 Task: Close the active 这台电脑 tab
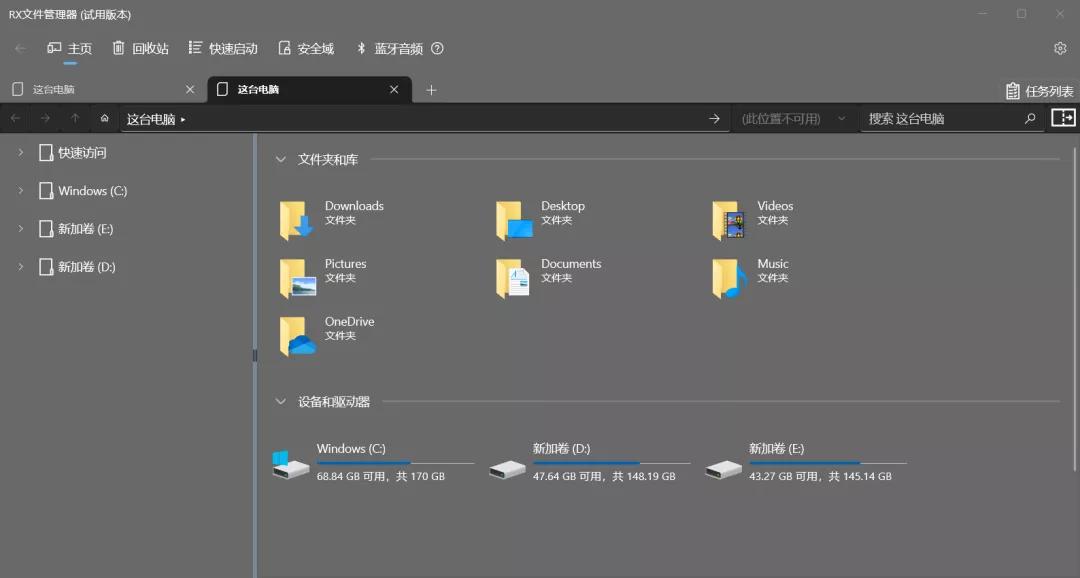394,90
